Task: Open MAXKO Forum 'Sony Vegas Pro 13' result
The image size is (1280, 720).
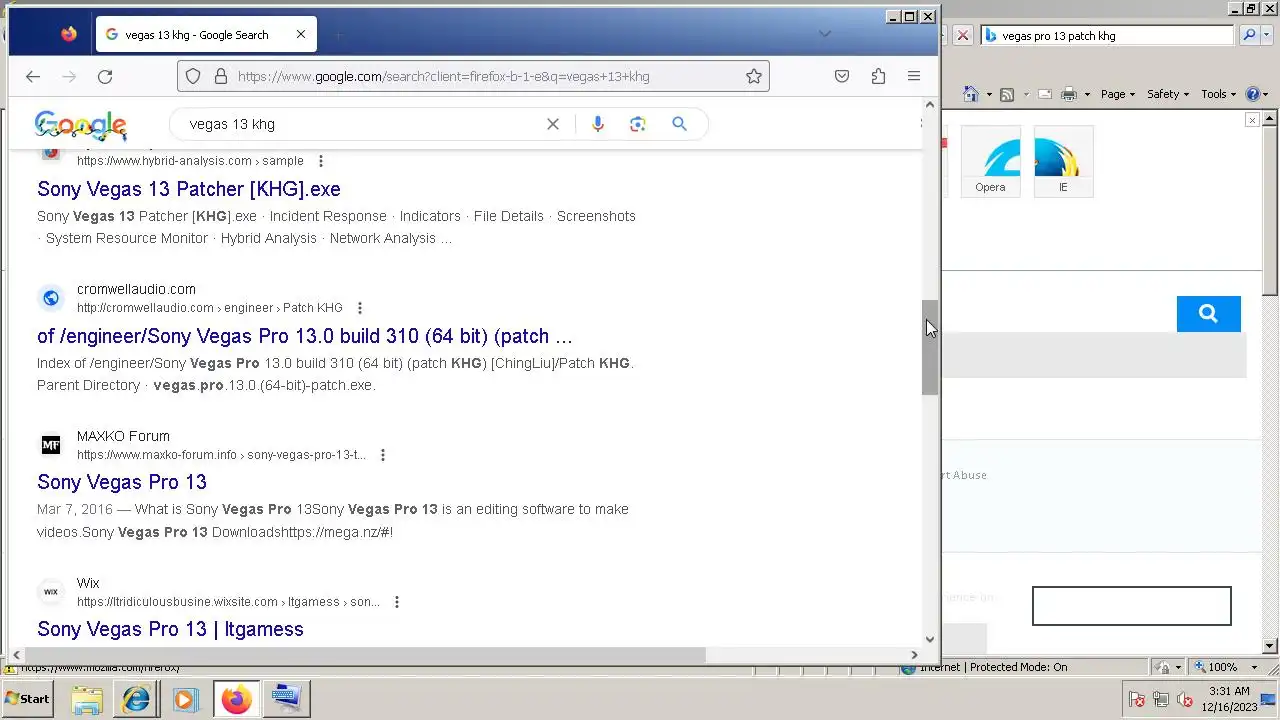Action: [x=122, y=482]
